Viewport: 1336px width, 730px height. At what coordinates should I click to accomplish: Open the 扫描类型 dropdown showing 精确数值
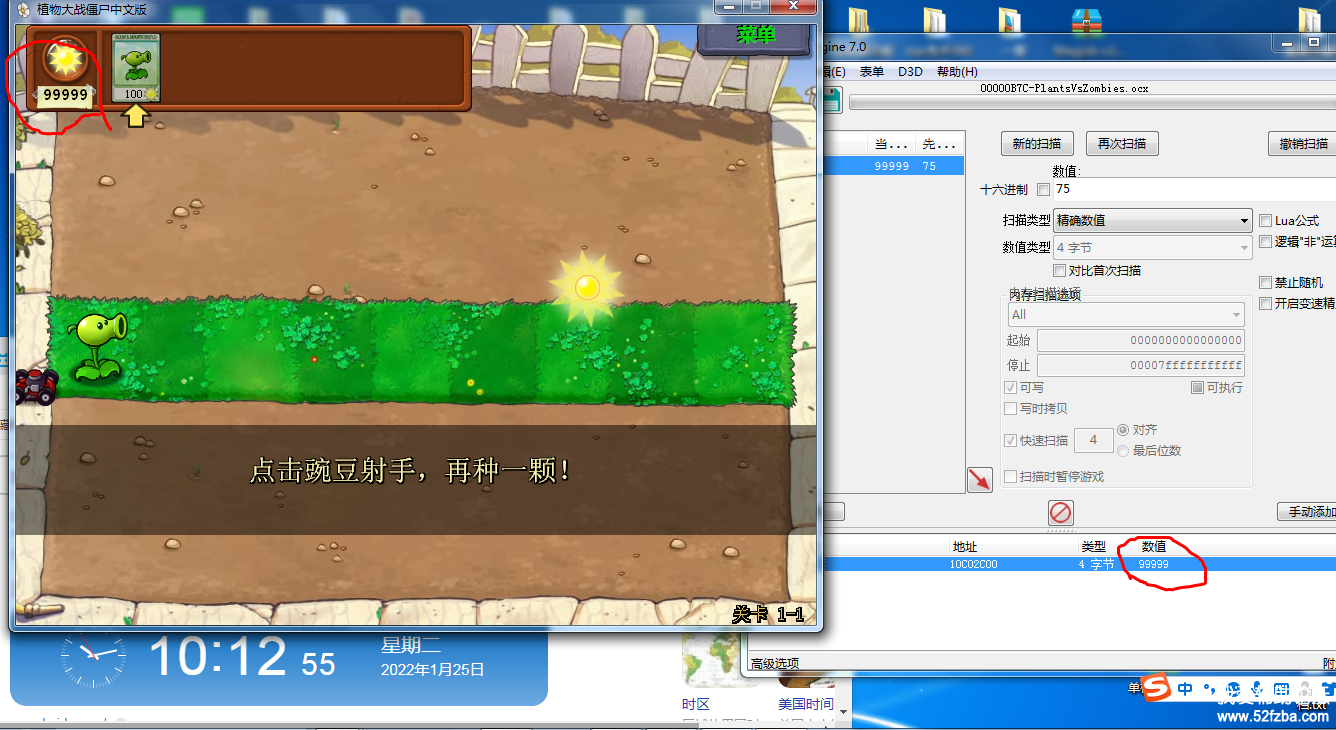1152,221
